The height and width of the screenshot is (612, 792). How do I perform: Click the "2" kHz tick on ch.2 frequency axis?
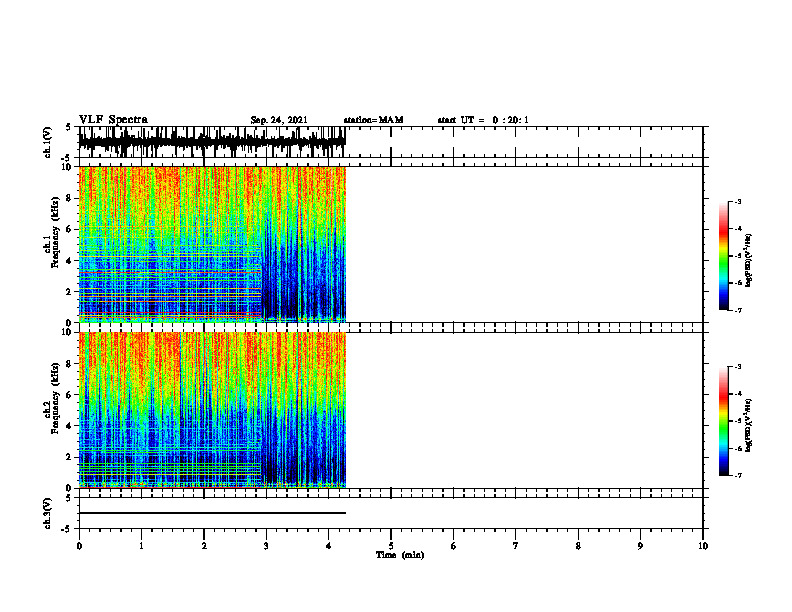pos(70,457)
